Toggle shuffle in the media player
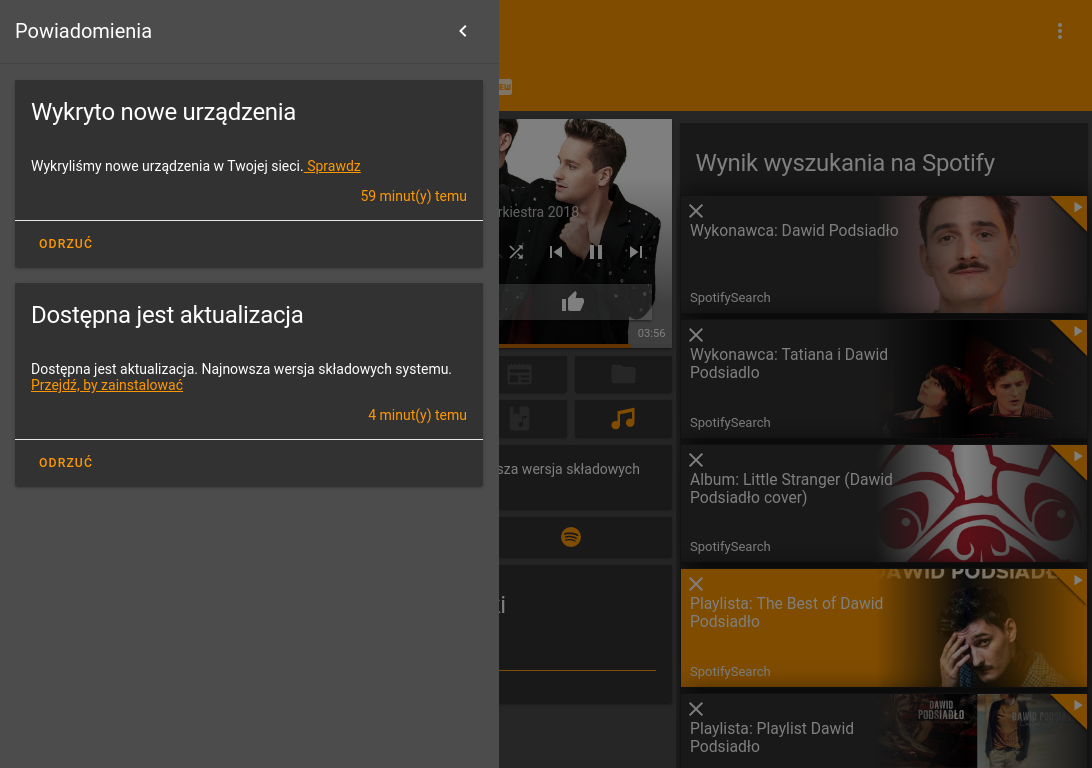The image size is (1092, 768). click(516, 252)
